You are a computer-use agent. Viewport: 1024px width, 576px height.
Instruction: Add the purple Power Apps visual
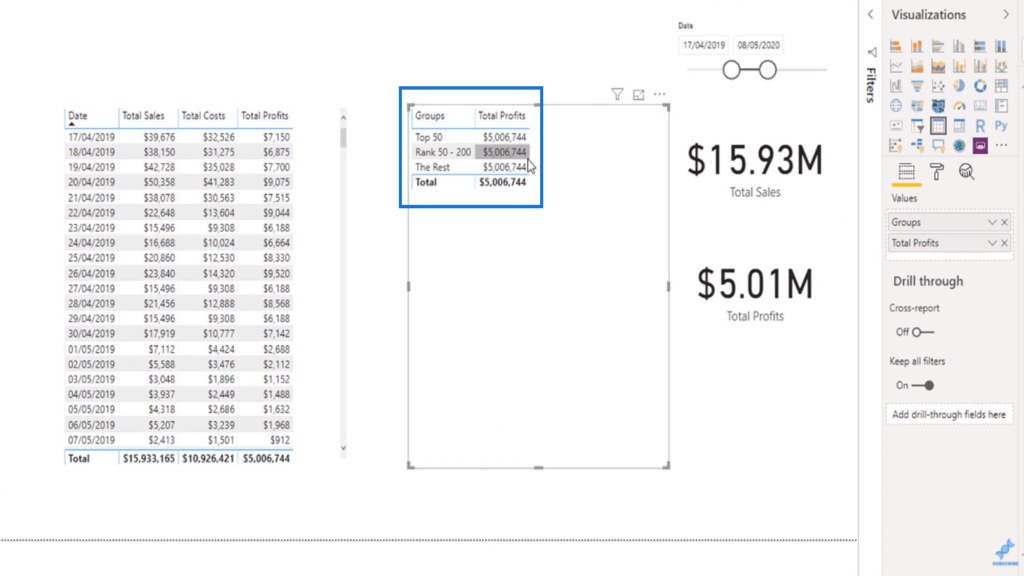[980, 146]
